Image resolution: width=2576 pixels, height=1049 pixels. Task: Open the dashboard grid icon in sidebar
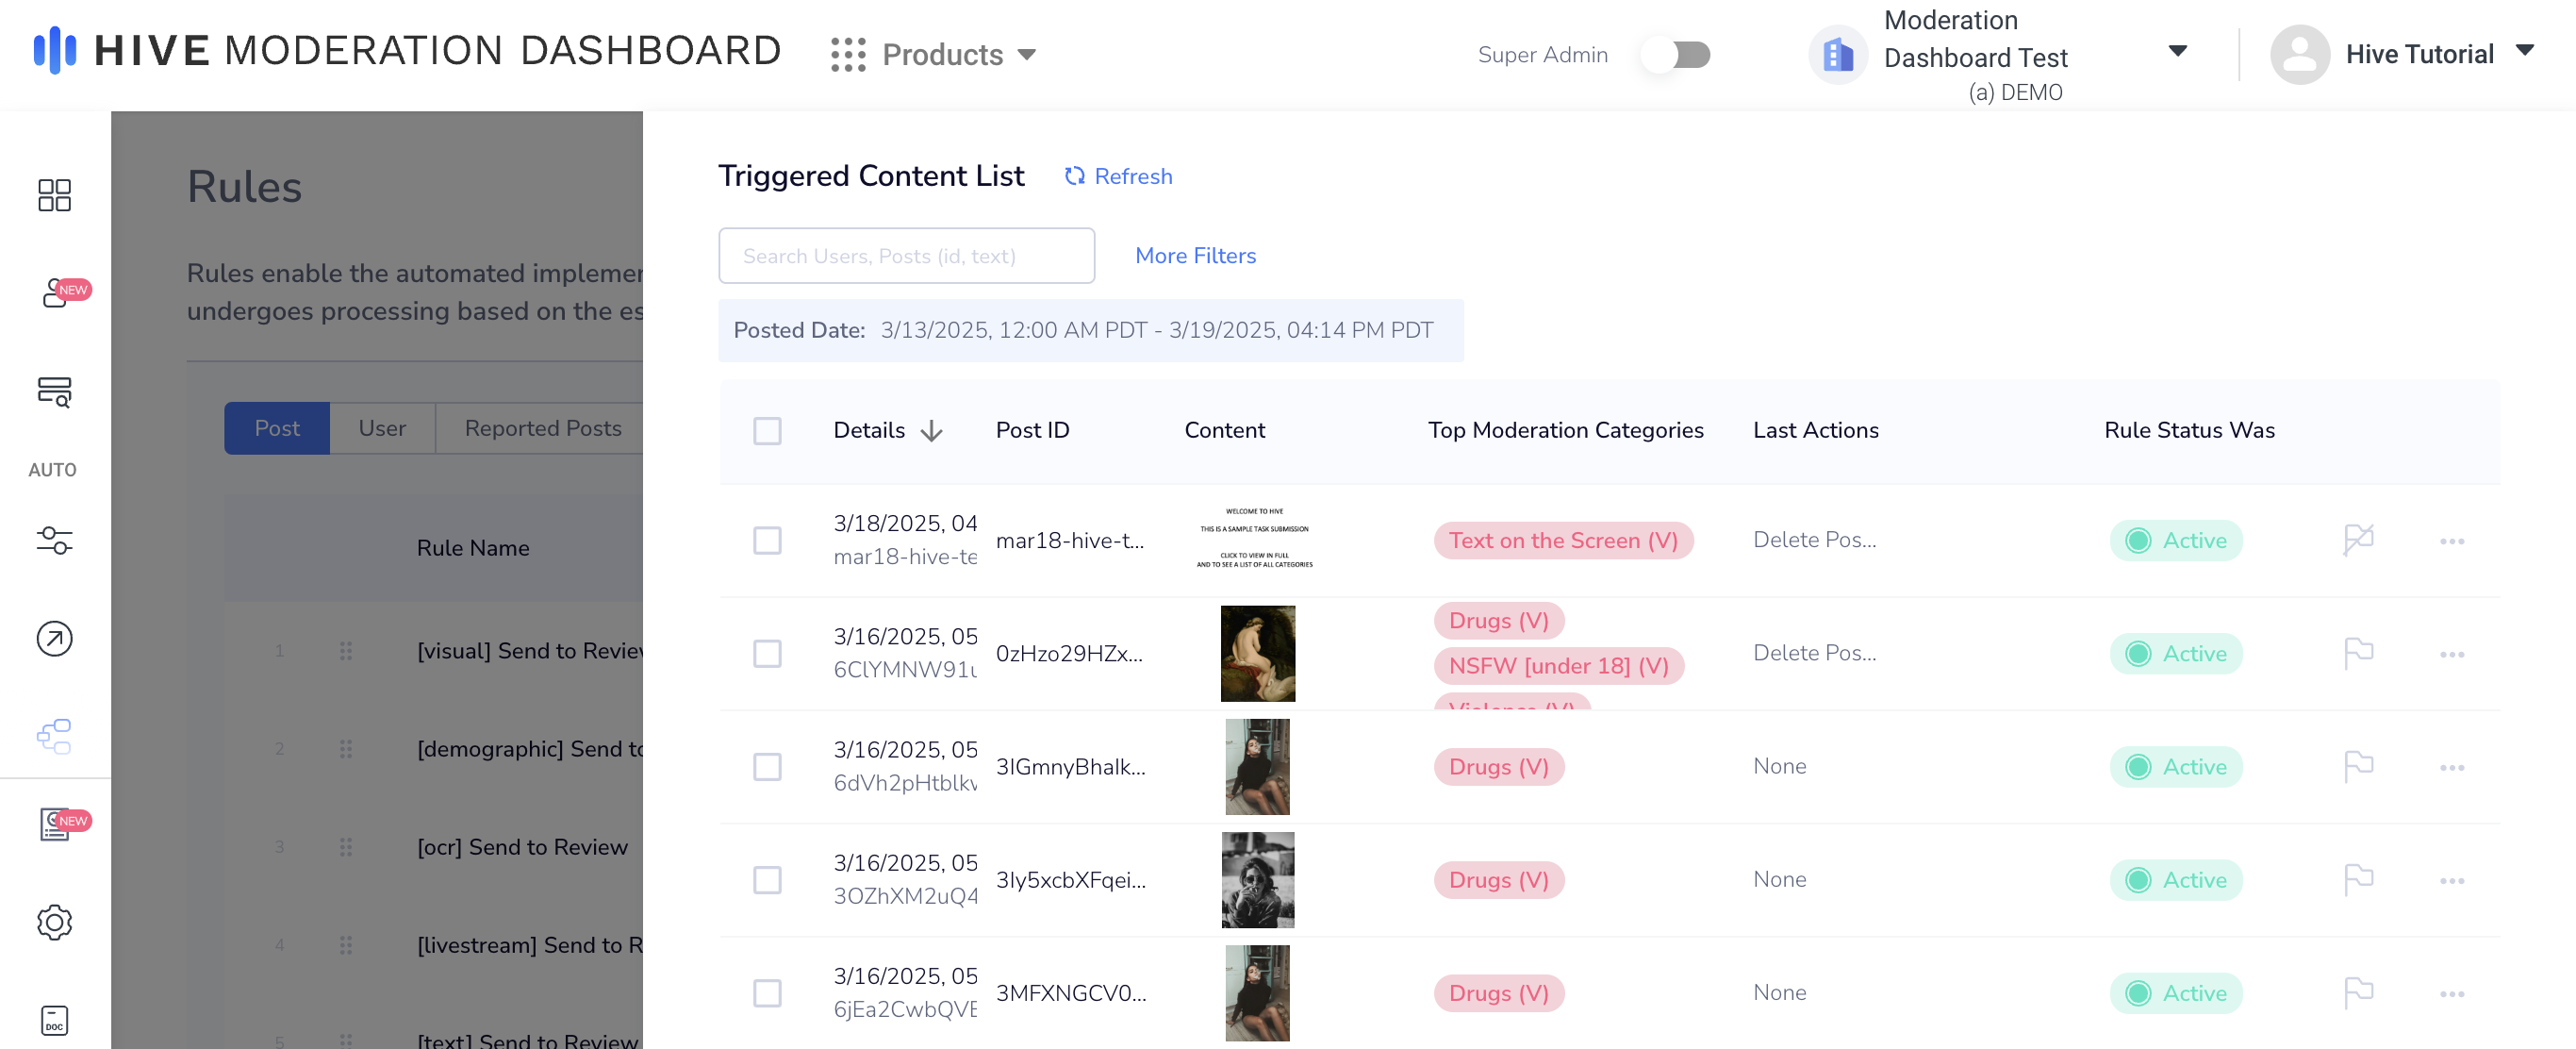click(54, 196)
